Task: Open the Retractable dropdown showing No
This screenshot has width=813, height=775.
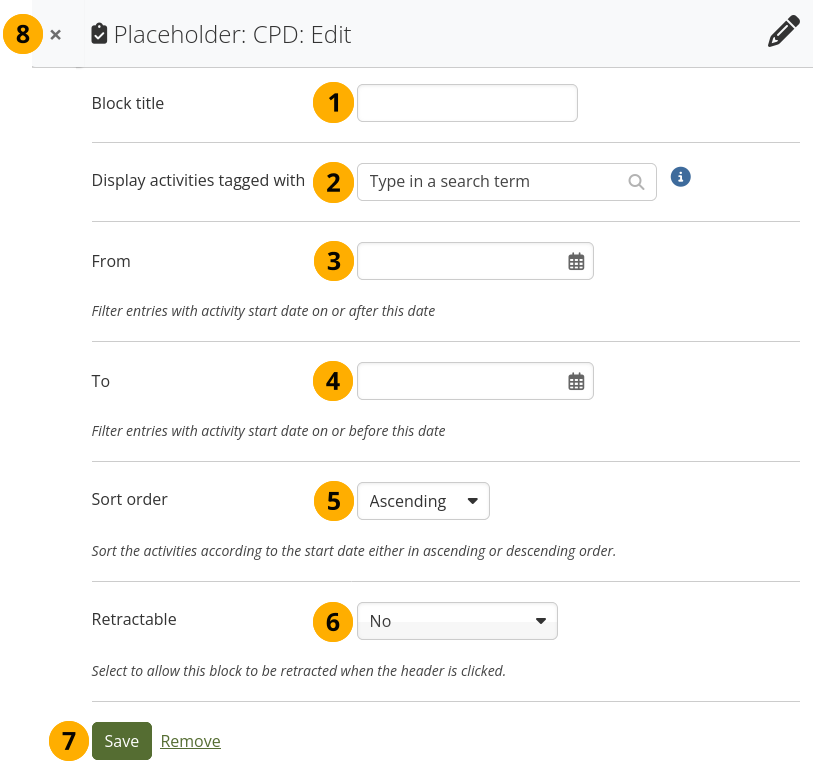Action: click(x=457, y=621)
